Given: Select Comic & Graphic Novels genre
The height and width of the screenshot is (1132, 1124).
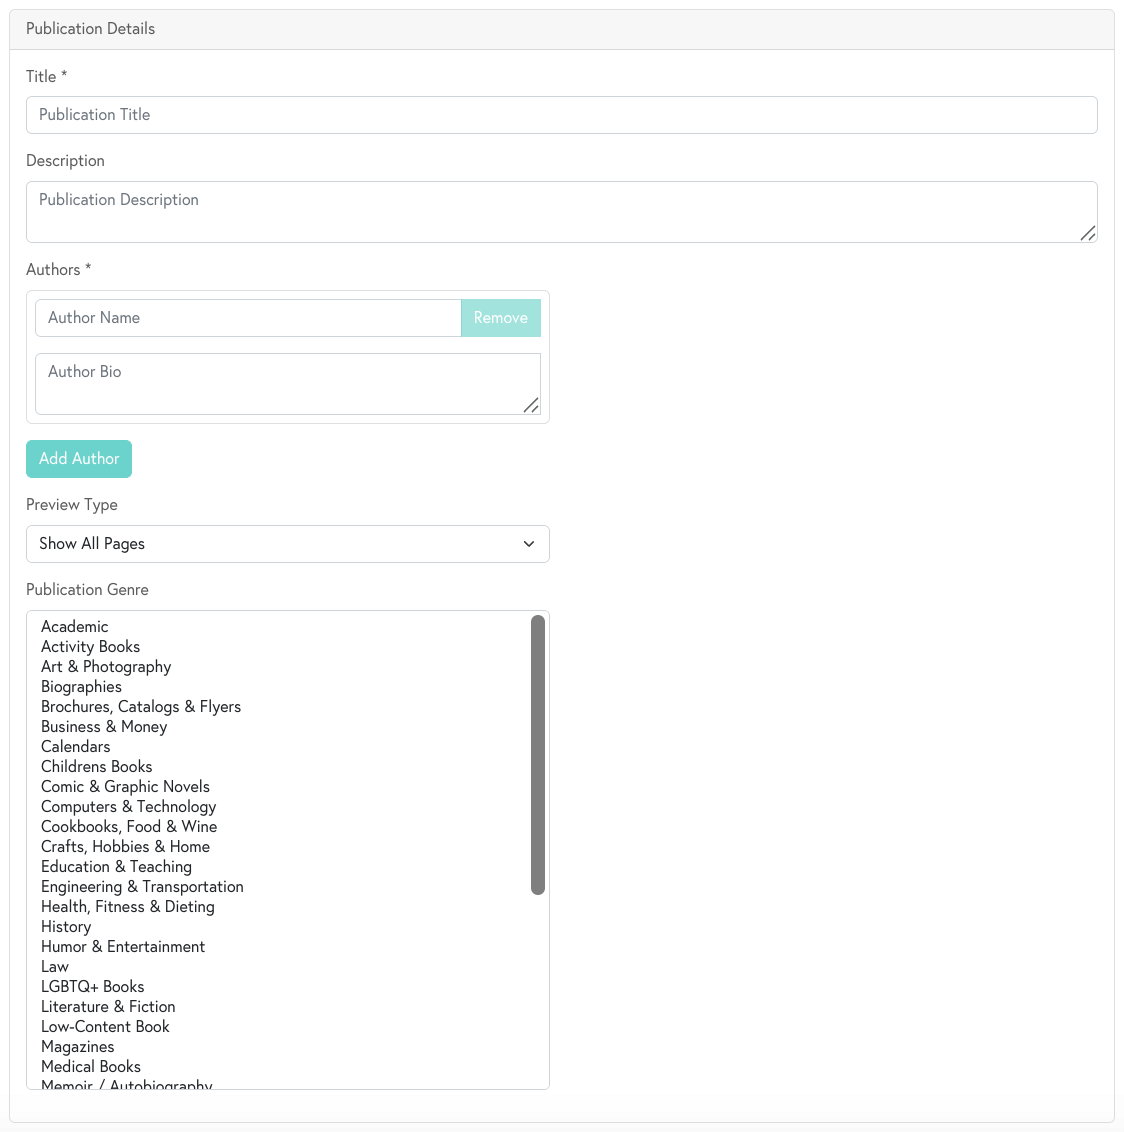Looking at the screenshot, I should [125, 786].
